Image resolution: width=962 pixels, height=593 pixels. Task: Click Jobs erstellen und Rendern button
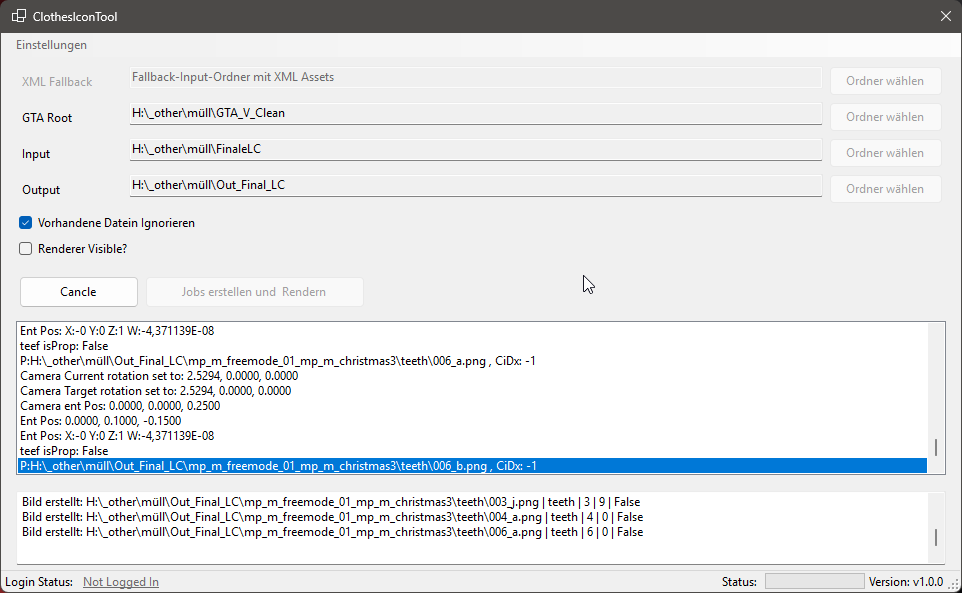254,292
